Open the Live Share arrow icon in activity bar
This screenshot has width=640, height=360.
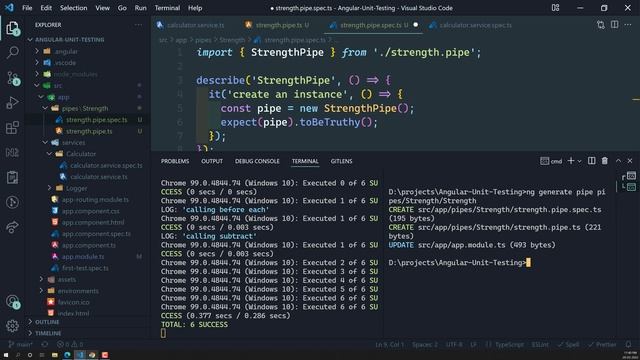click(x=12, y=227)
